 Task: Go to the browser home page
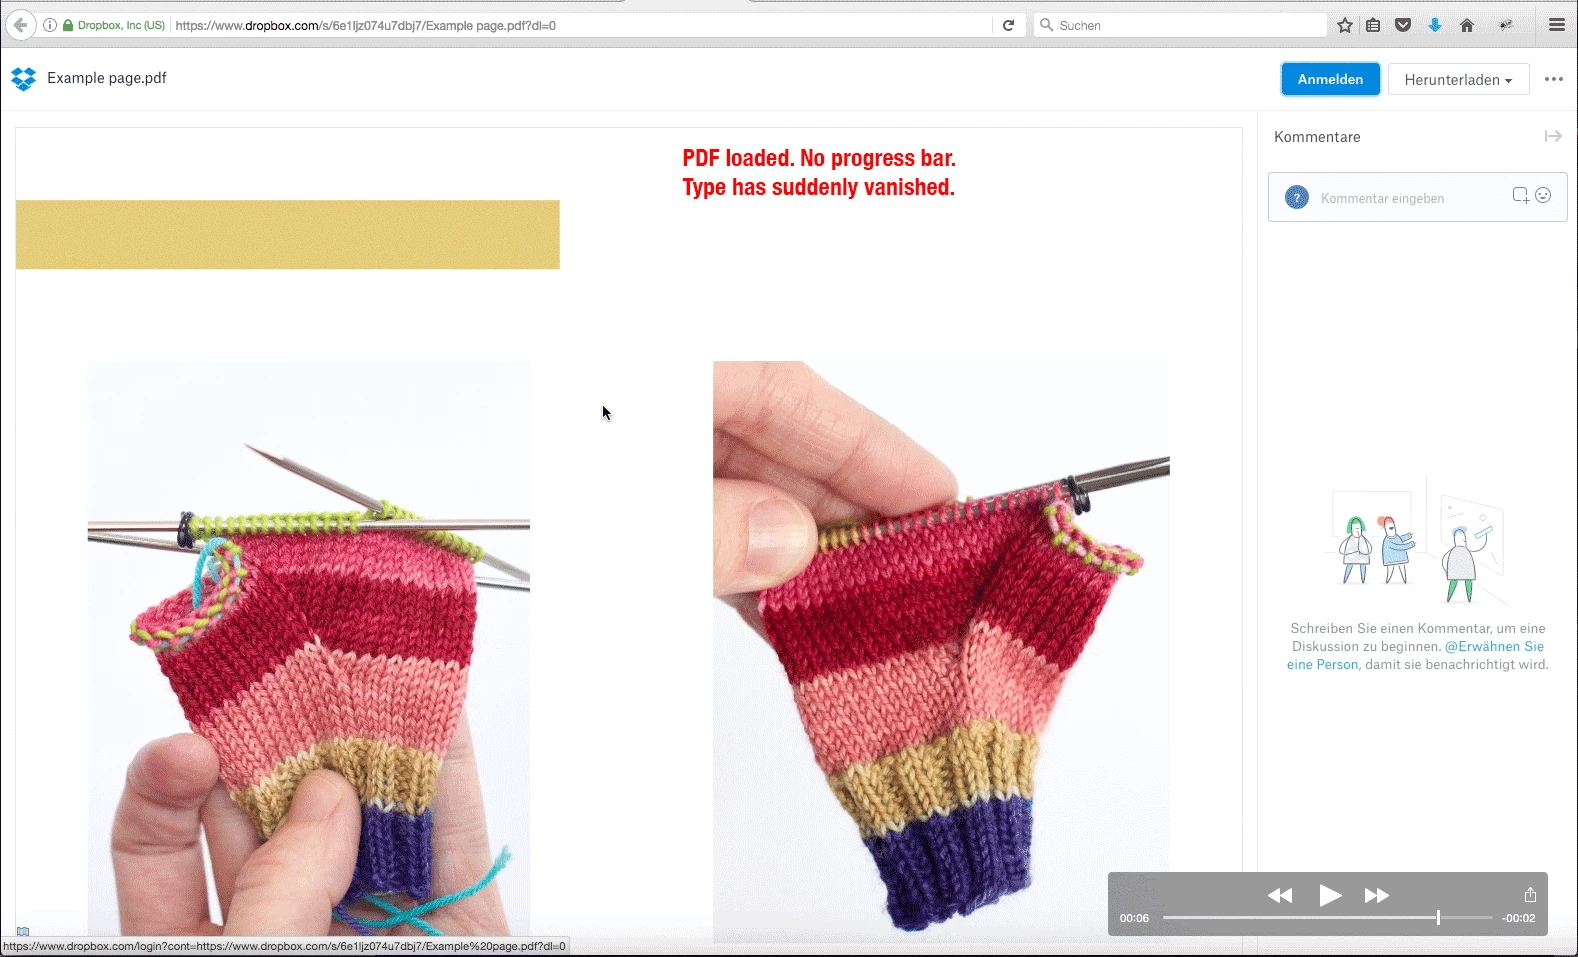coord(1467,25)
